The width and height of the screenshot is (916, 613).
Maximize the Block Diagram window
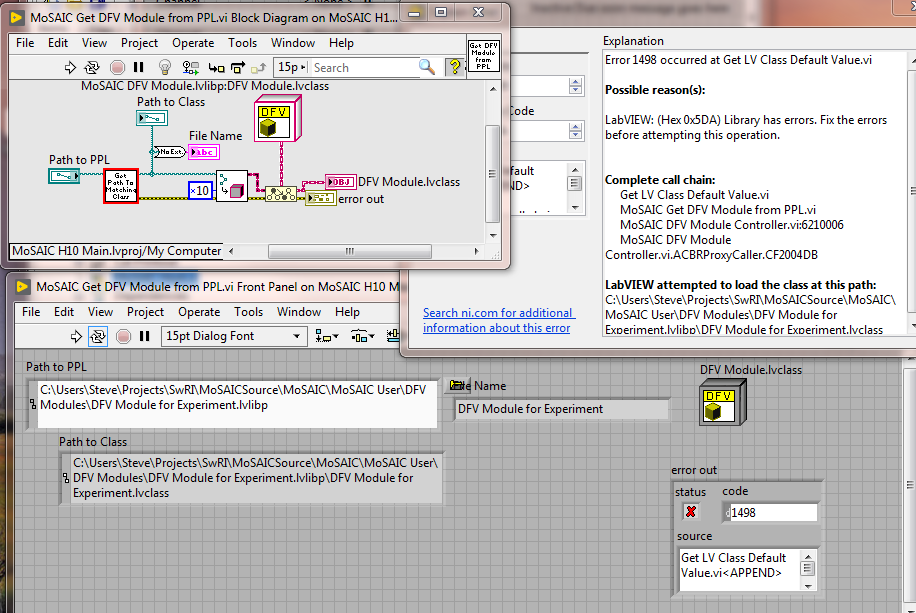coord(441,12)
